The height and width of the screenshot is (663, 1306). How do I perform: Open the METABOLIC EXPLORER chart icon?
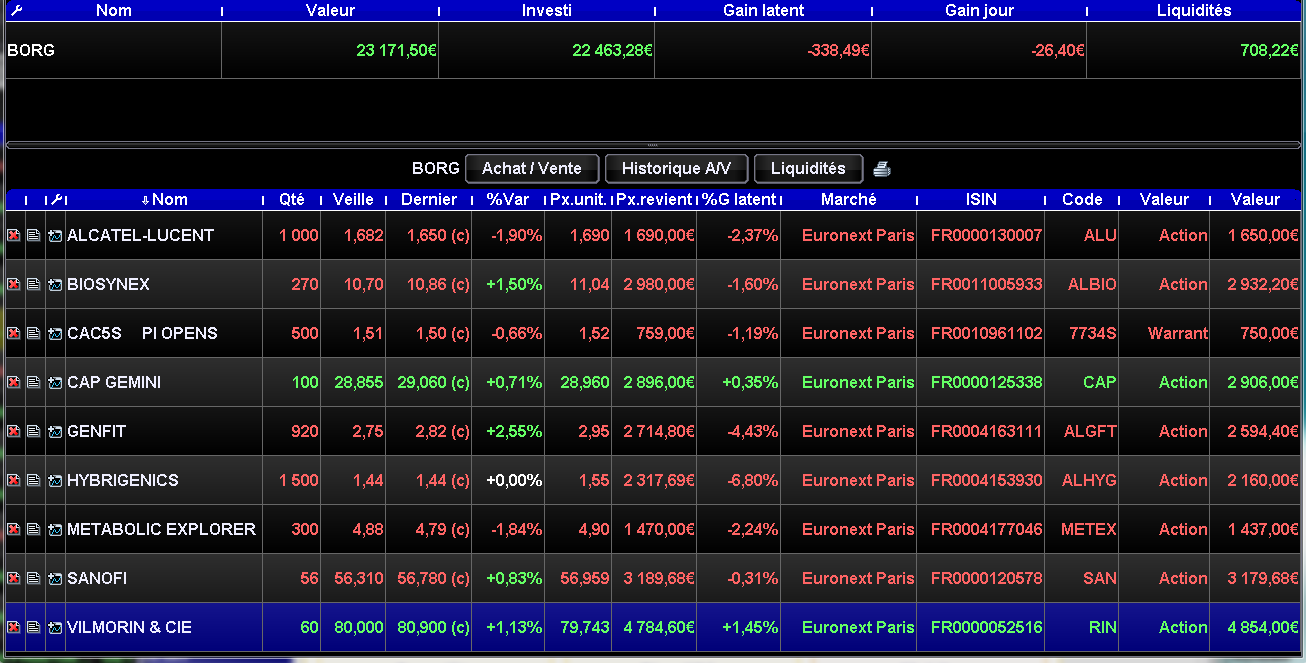click(x=55, y=529)
